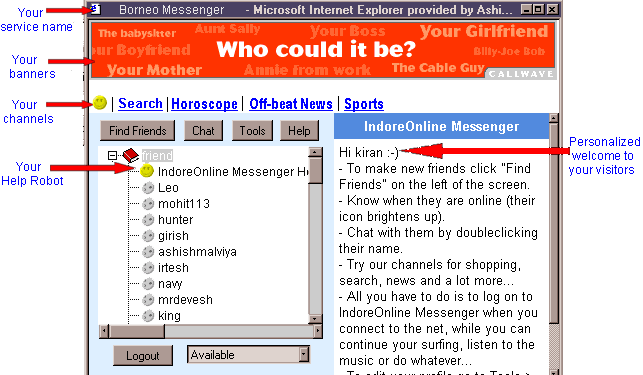Click the gray status icon beside mohit113
This screenshot has width=643, height=375.
tap(148, 204)
